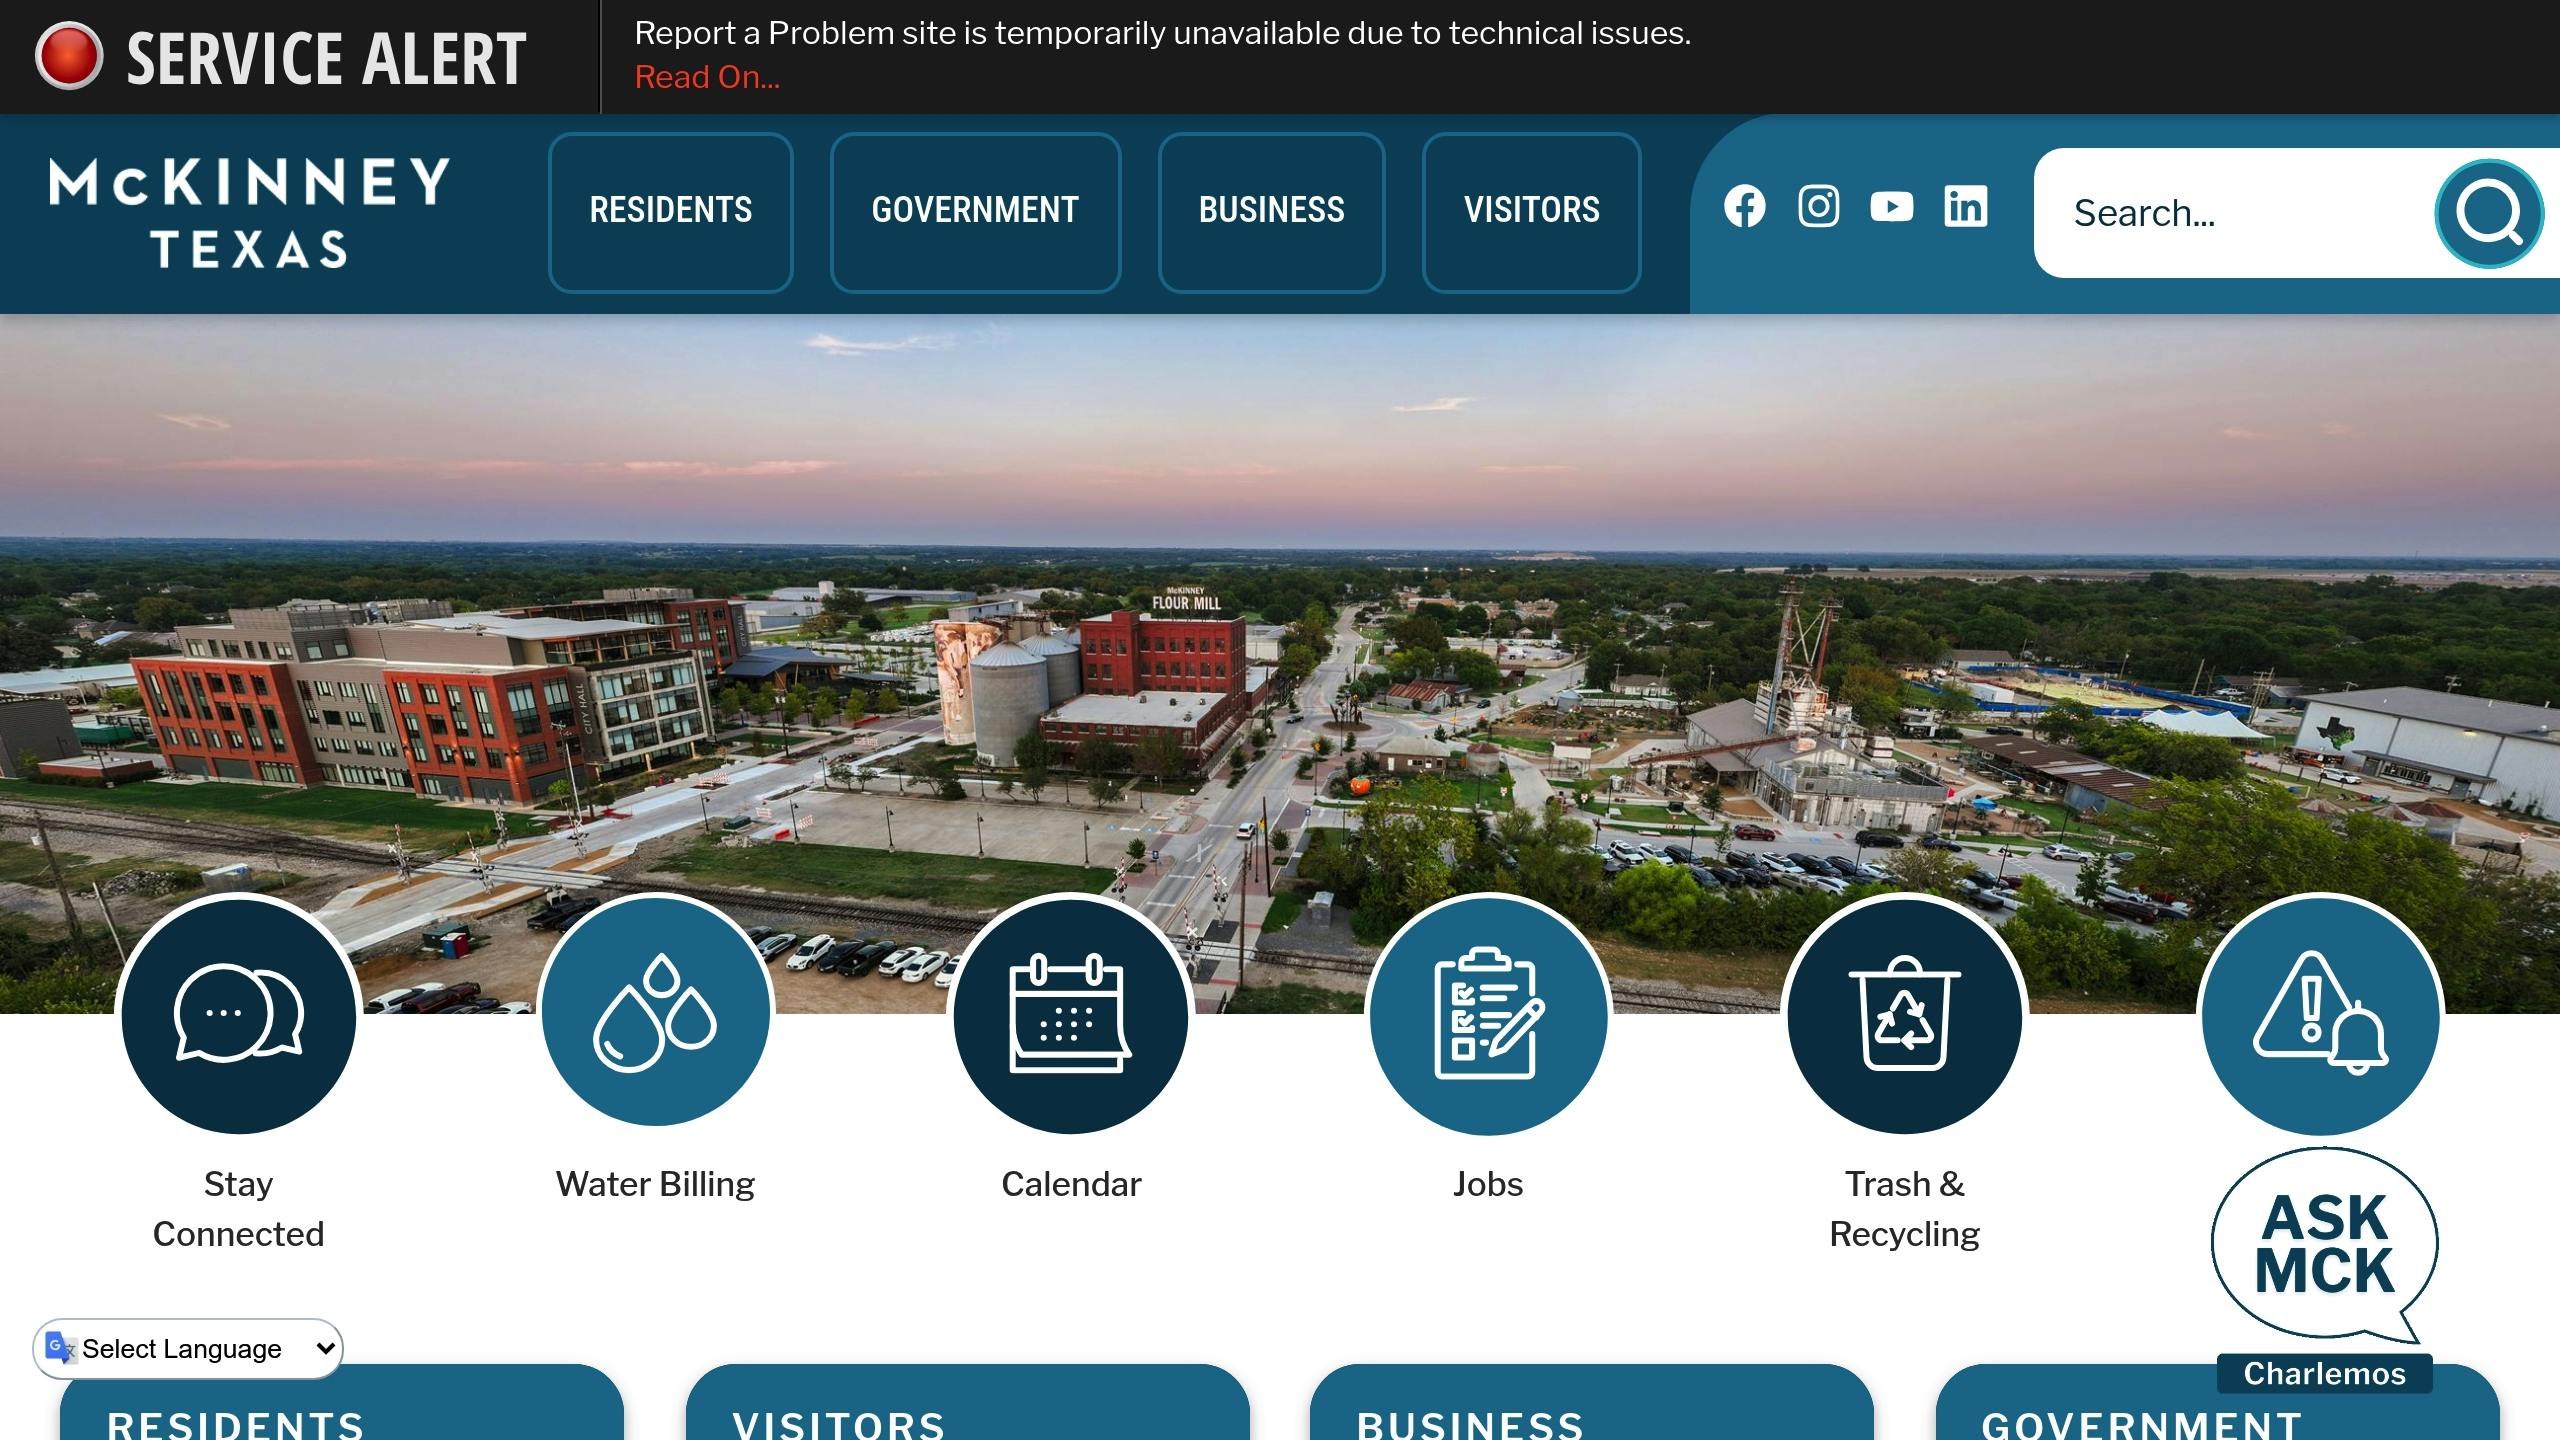This screenshot has height=1440, width=2560.
Task: Open the YouTube social icon
Action: [x=1891, y=207]
